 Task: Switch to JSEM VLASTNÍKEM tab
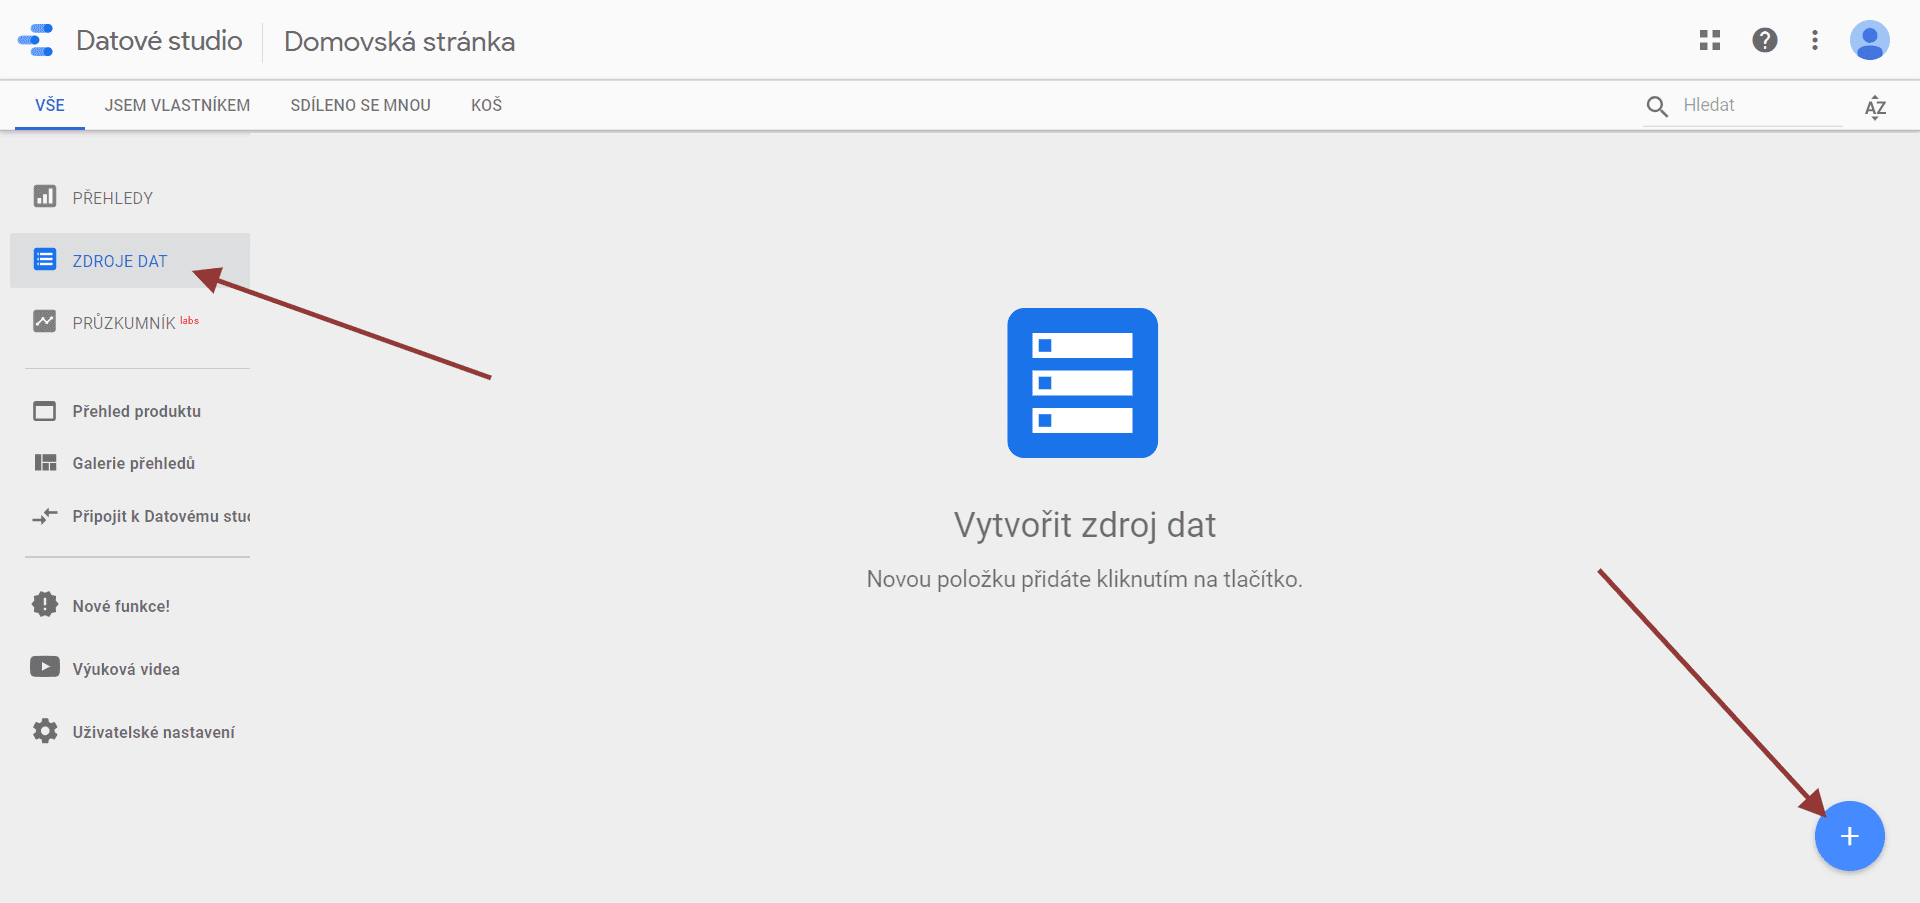click(x=177, y=105)
